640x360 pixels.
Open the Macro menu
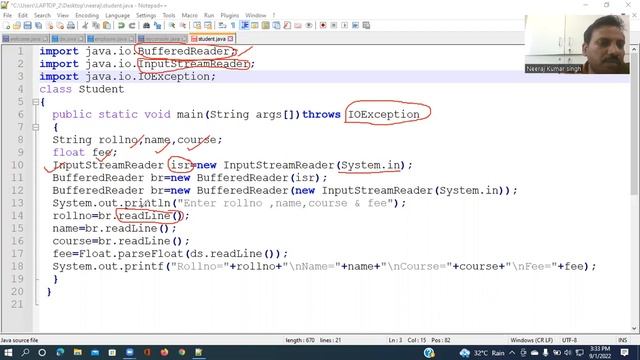click(x=189, y=15)
